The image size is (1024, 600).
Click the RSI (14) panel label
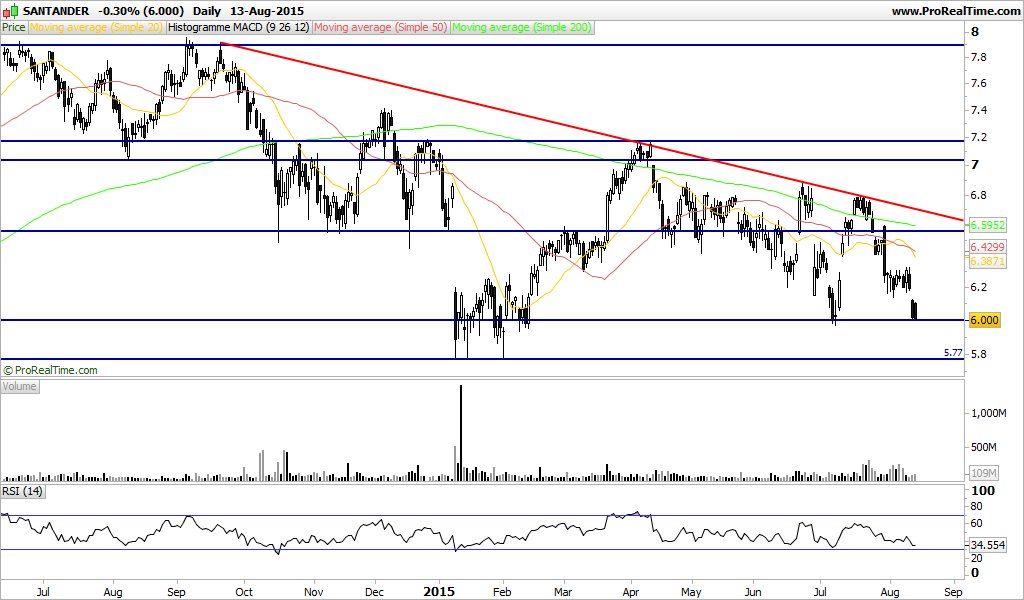(x=22, y=491)
